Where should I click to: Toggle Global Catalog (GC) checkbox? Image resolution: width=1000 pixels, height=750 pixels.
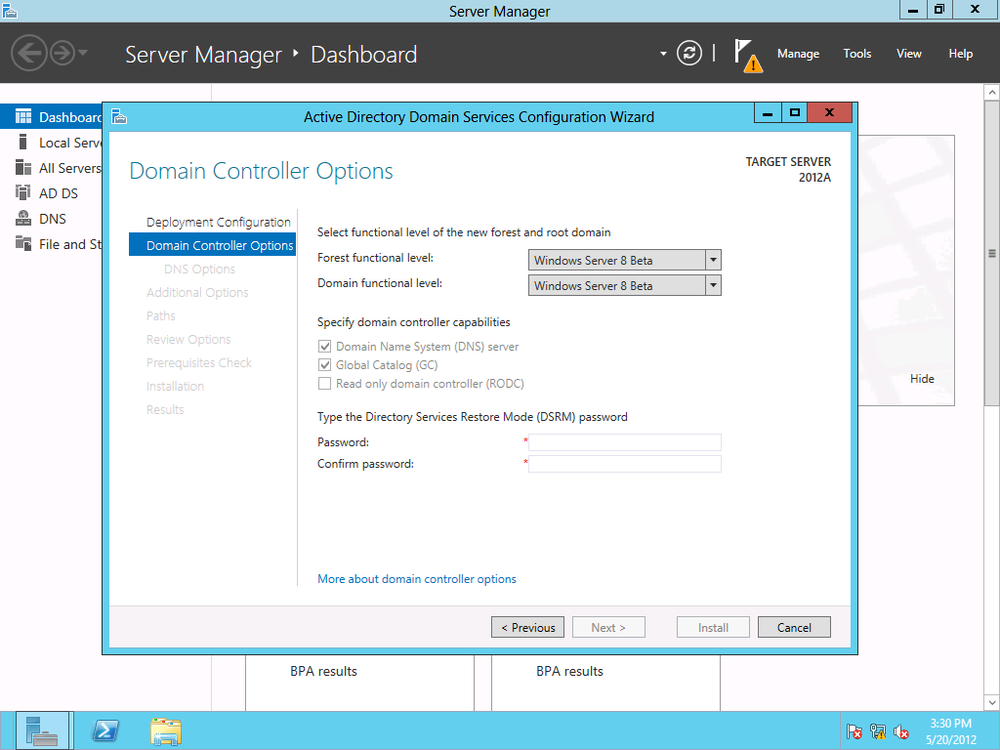325,365
